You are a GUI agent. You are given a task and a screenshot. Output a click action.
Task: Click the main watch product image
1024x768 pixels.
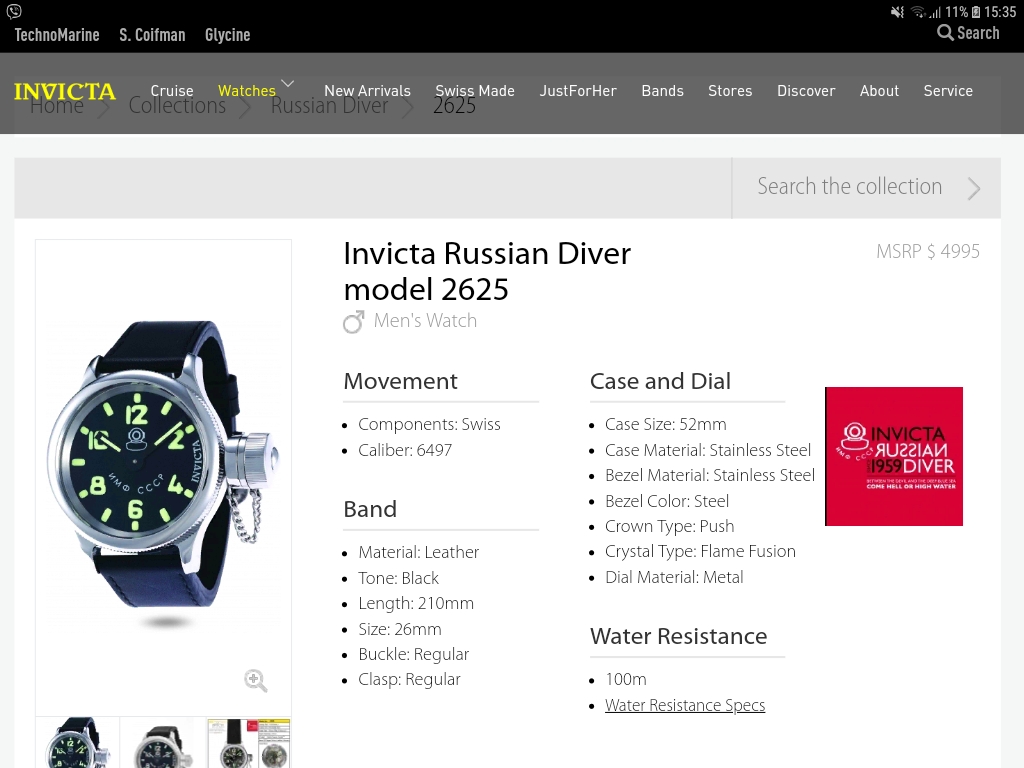[x=163, y=465]
